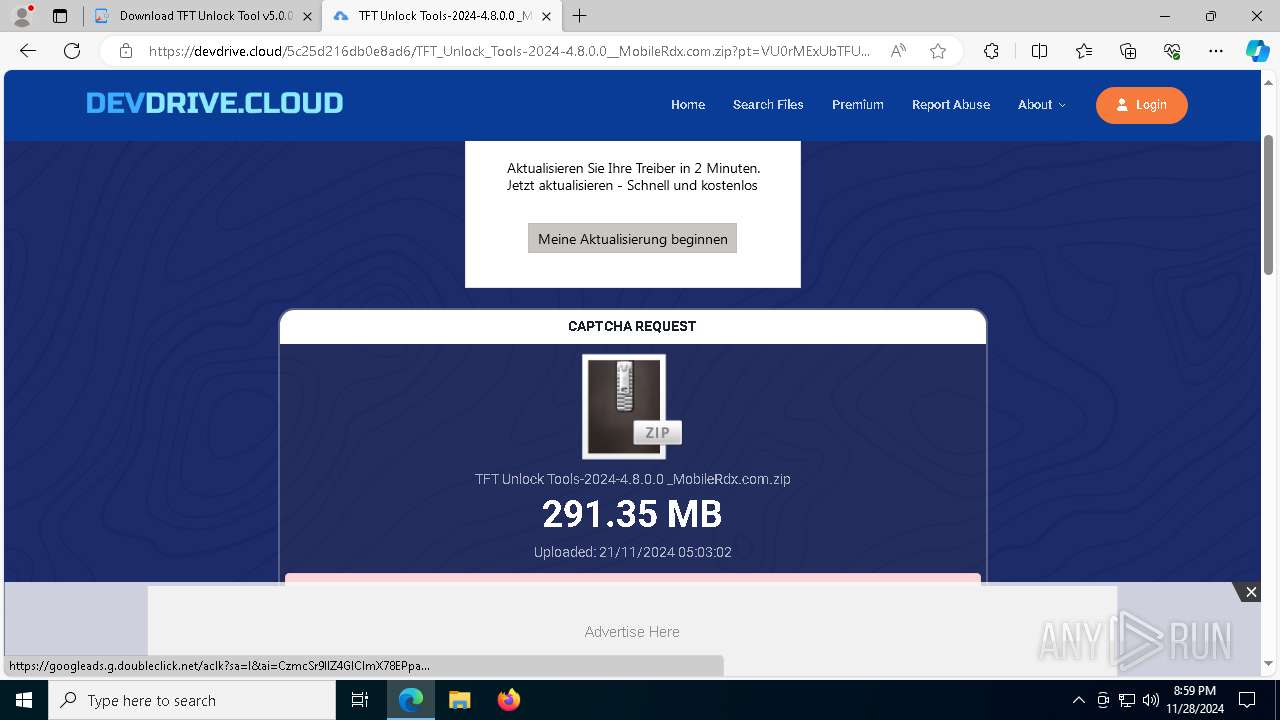Screen dimensions: 1280x720
Task: Add this page to favorites with the star icon
Action: [x=938, y=51]
